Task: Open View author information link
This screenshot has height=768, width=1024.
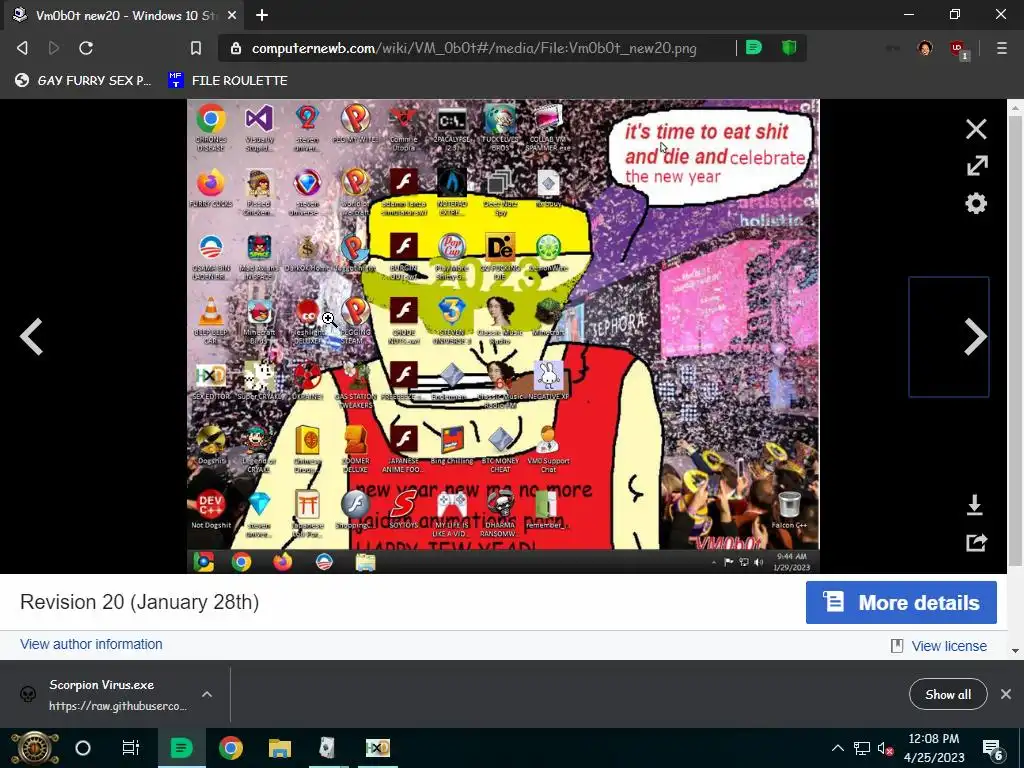Action: [x=91, y=644]
